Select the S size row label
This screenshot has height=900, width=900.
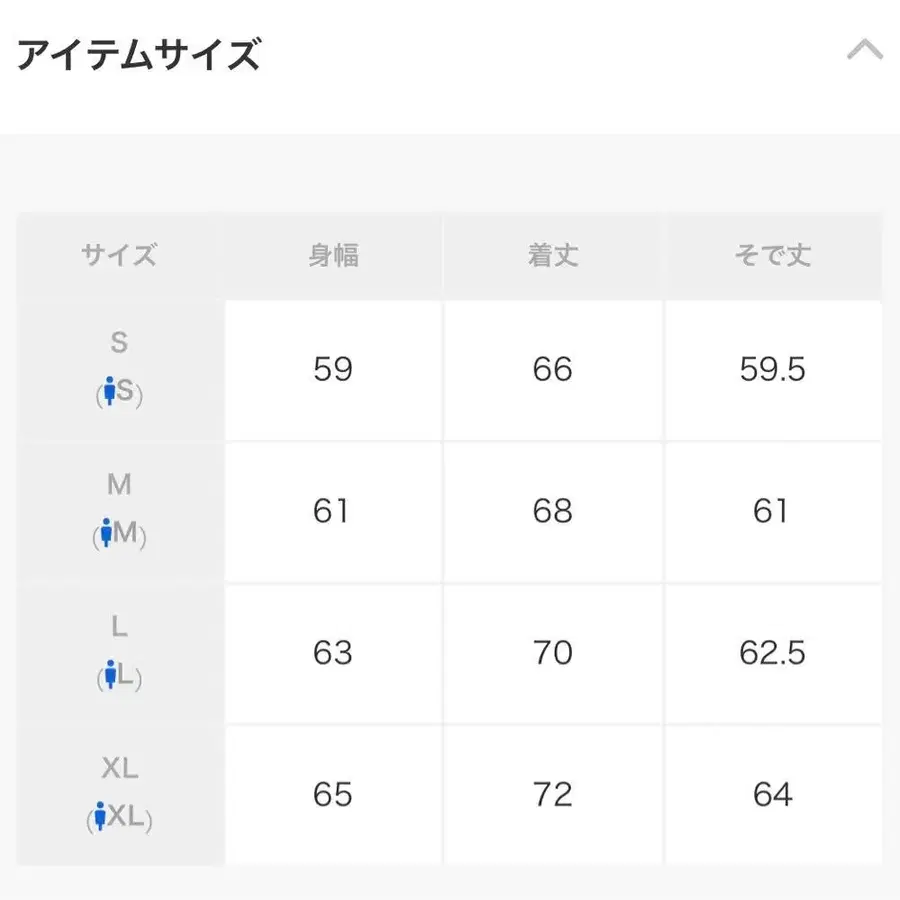(119, 343)
